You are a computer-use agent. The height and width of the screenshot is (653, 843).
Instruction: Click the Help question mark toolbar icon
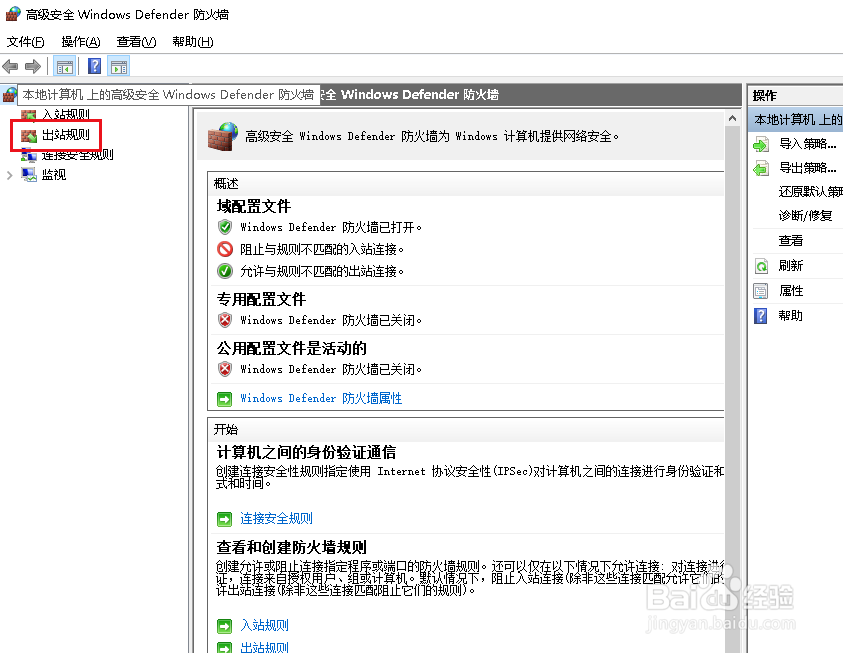[93, 66]
